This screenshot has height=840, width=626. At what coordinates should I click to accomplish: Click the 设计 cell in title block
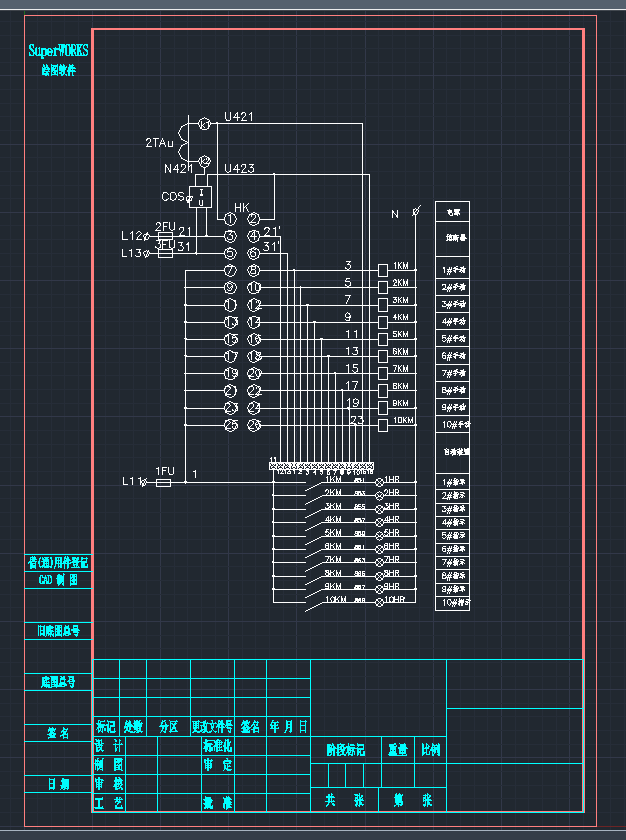[x=109, y=746]
